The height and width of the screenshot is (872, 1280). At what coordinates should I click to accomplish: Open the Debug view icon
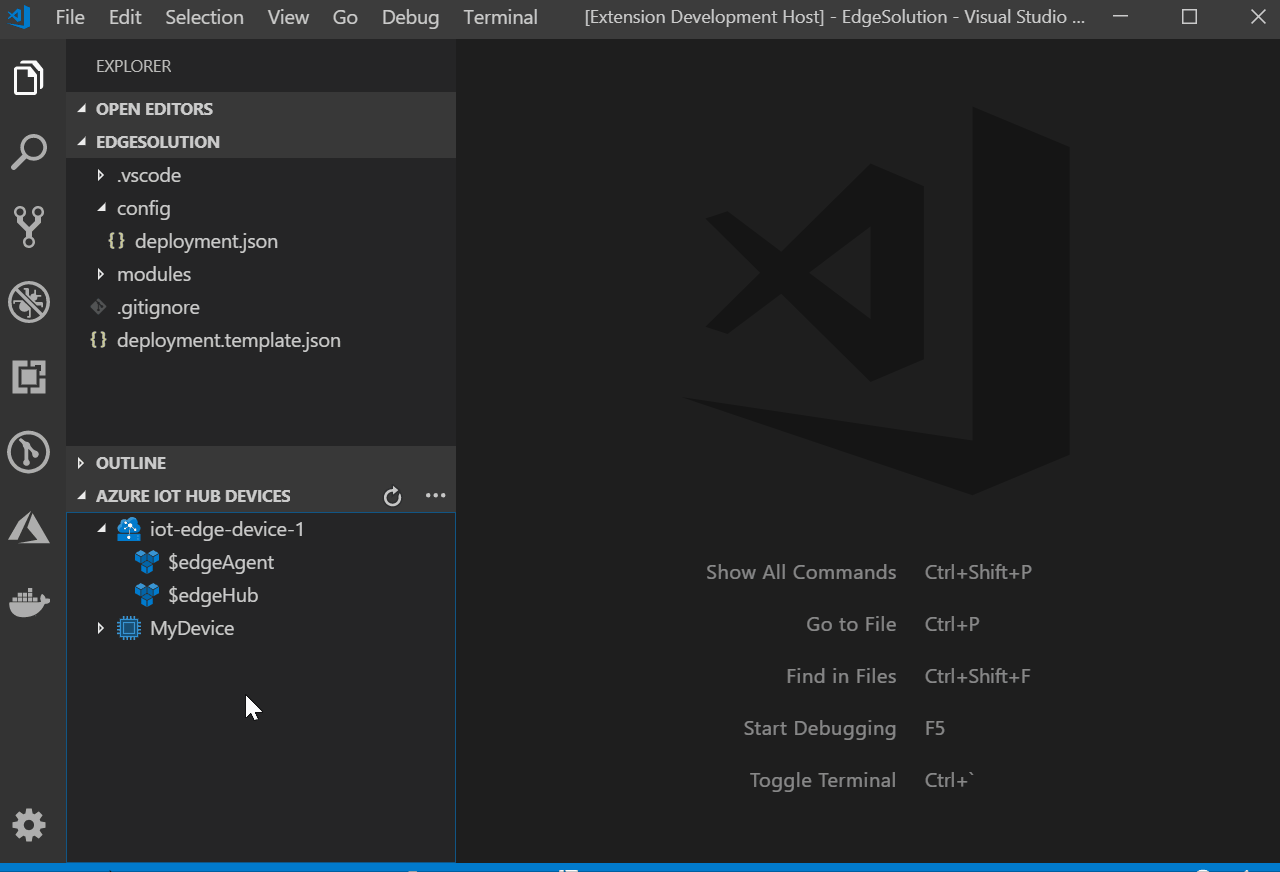29,302
